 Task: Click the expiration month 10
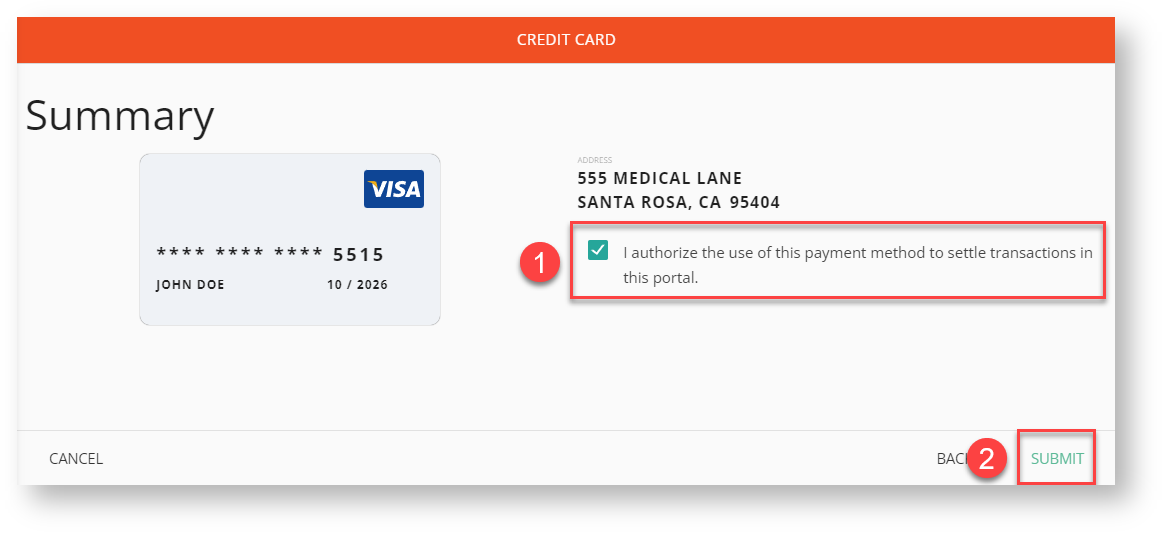(x=335, y=285)
